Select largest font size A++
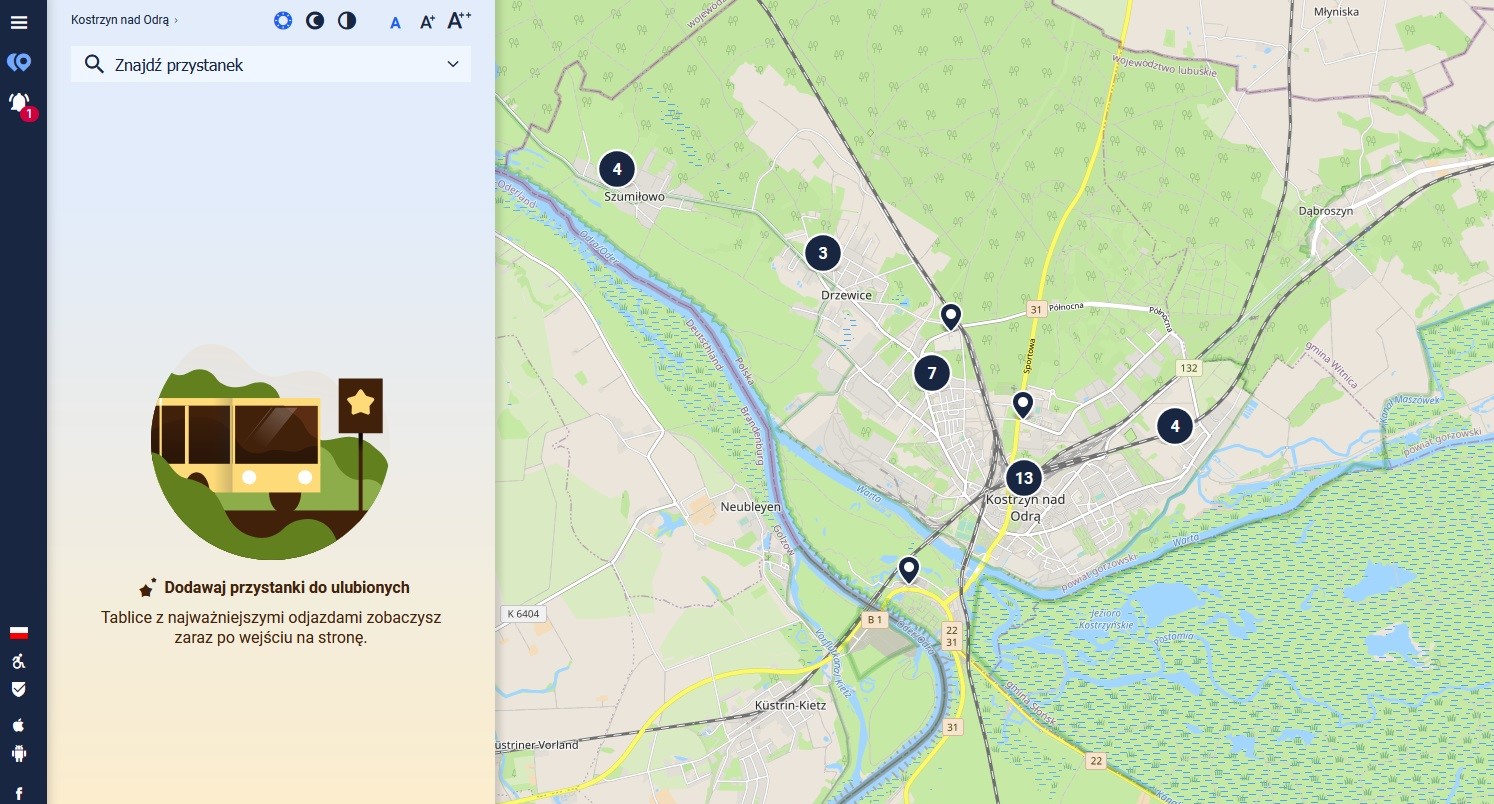 458,20
